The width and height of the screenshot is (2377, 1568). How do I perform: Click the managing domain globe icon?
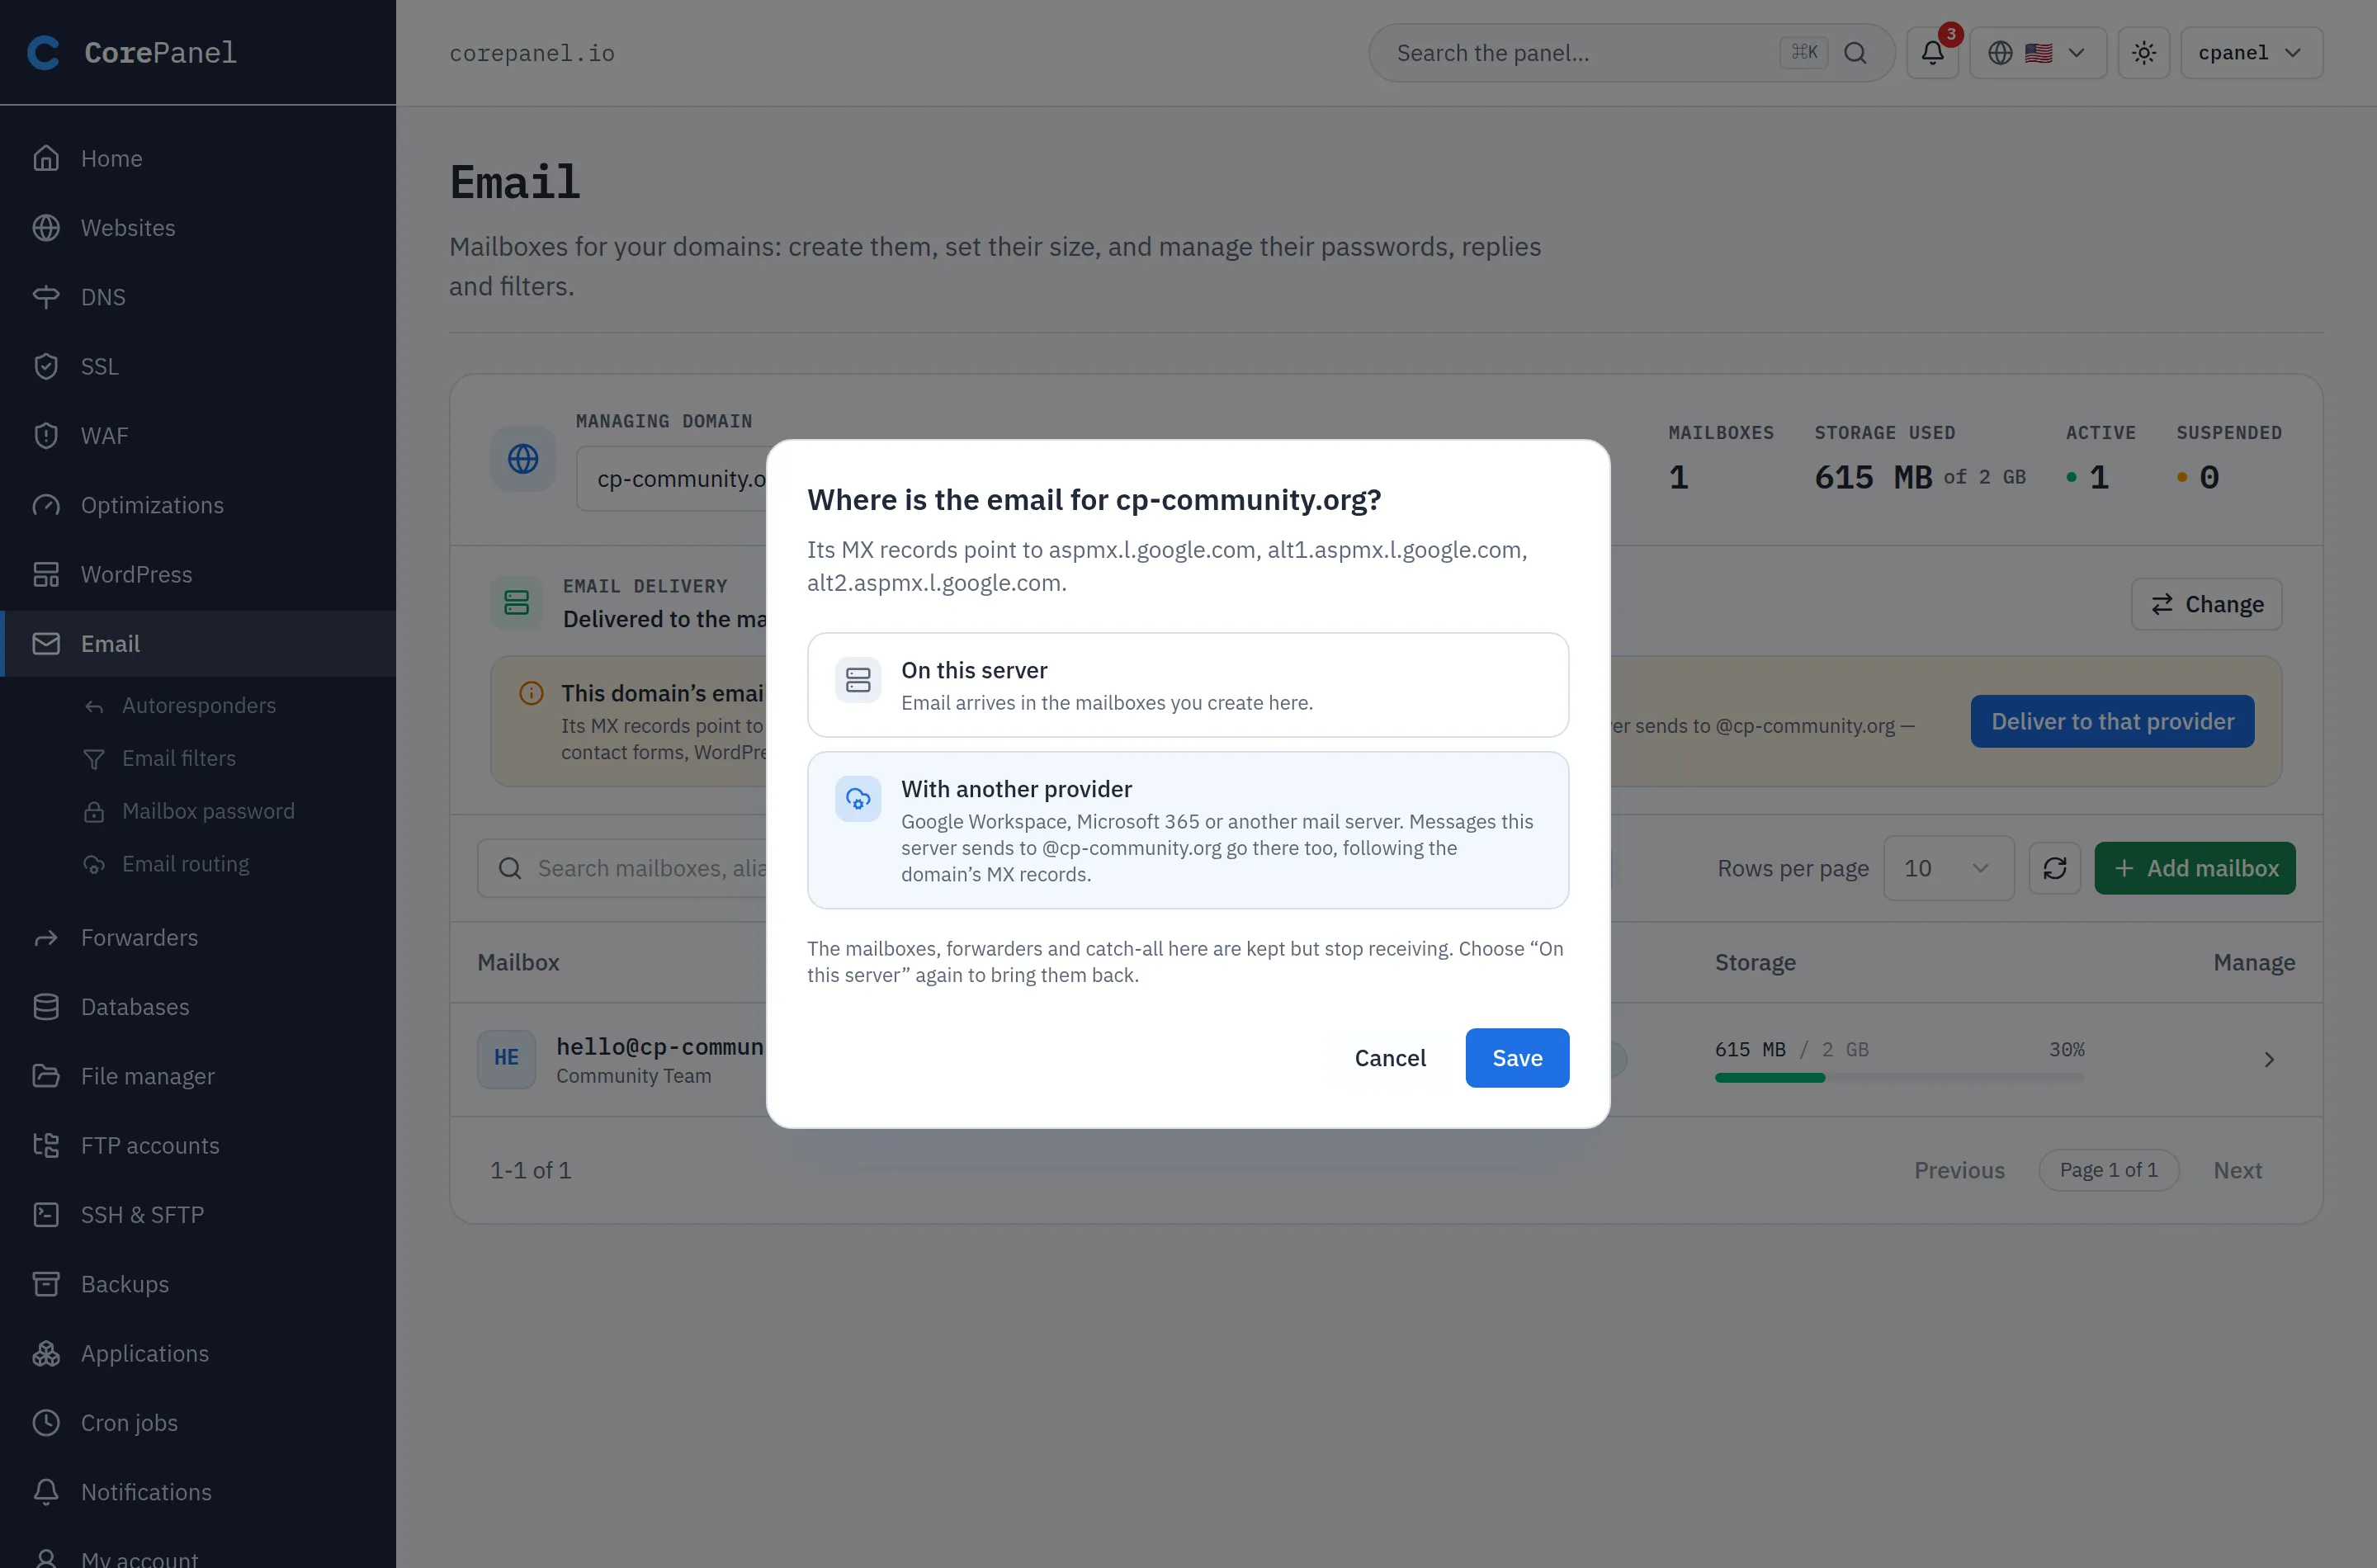[522, 459]
